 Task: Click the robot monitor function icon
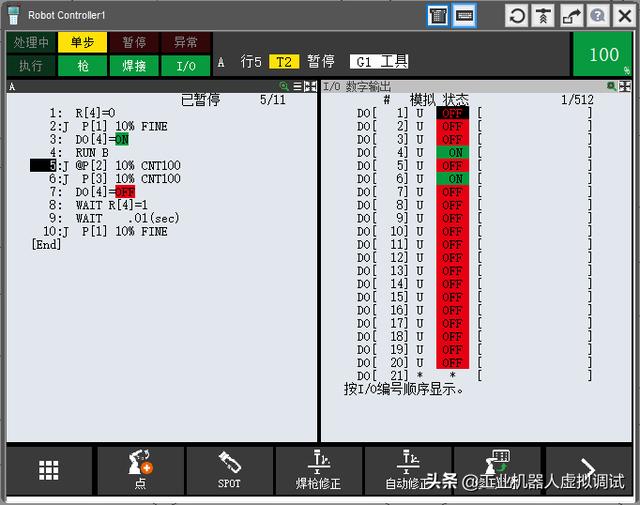[497, 471]
